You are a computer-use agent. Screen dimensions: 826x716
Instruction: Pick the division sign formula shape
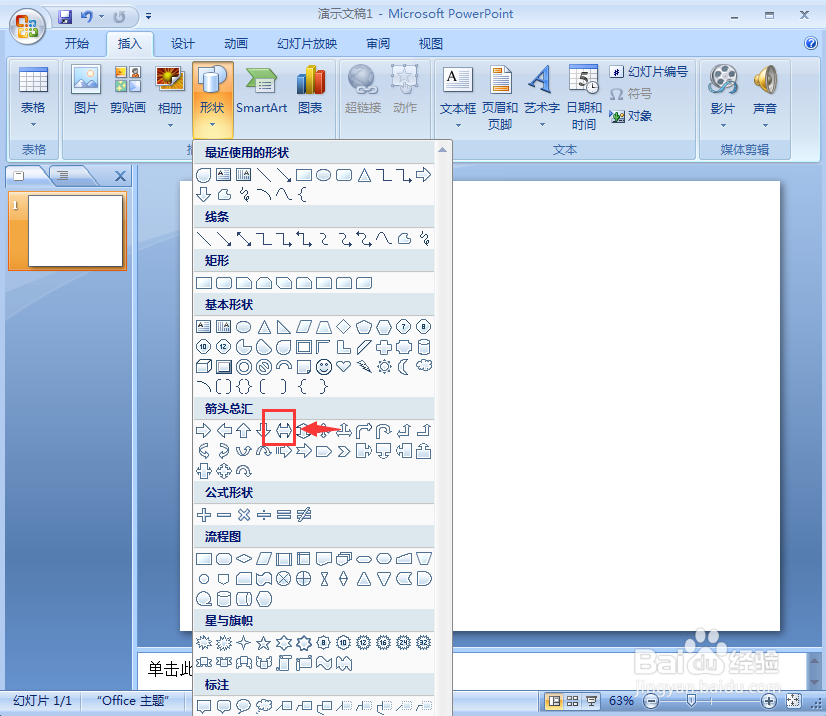click(x=263, y=515)
